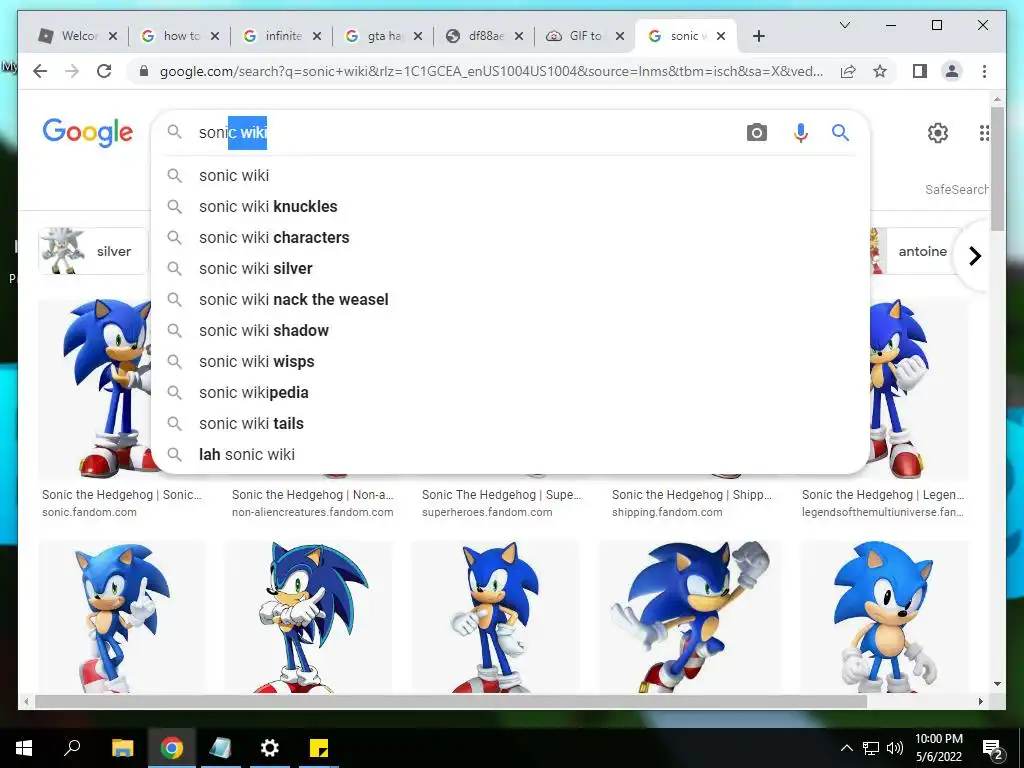Open the Windows Start menu
Screen dimensions: 1024x768
pyautogui.click(x=24, y=748)
